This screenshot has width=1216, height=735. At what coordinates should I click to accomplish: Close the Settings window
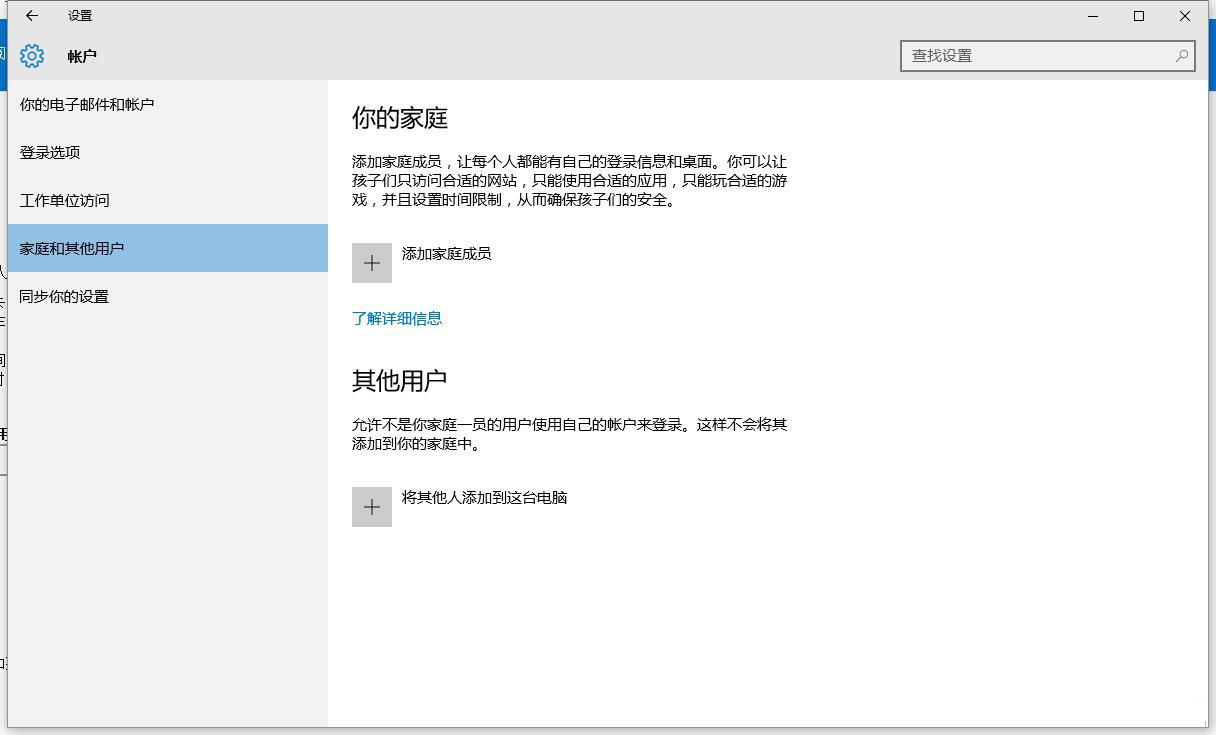[x=1185, y=16]
